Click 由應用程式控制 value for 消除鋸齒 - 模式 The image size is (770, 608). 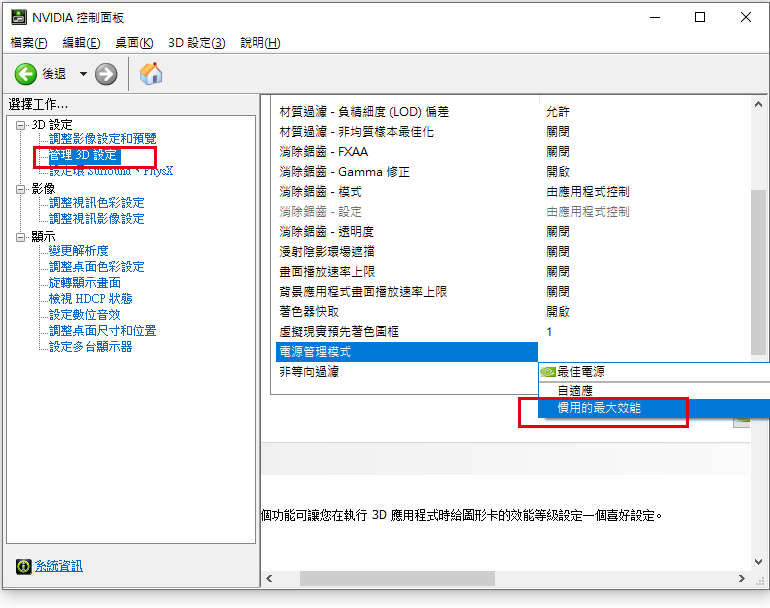[x=588, y=192]
